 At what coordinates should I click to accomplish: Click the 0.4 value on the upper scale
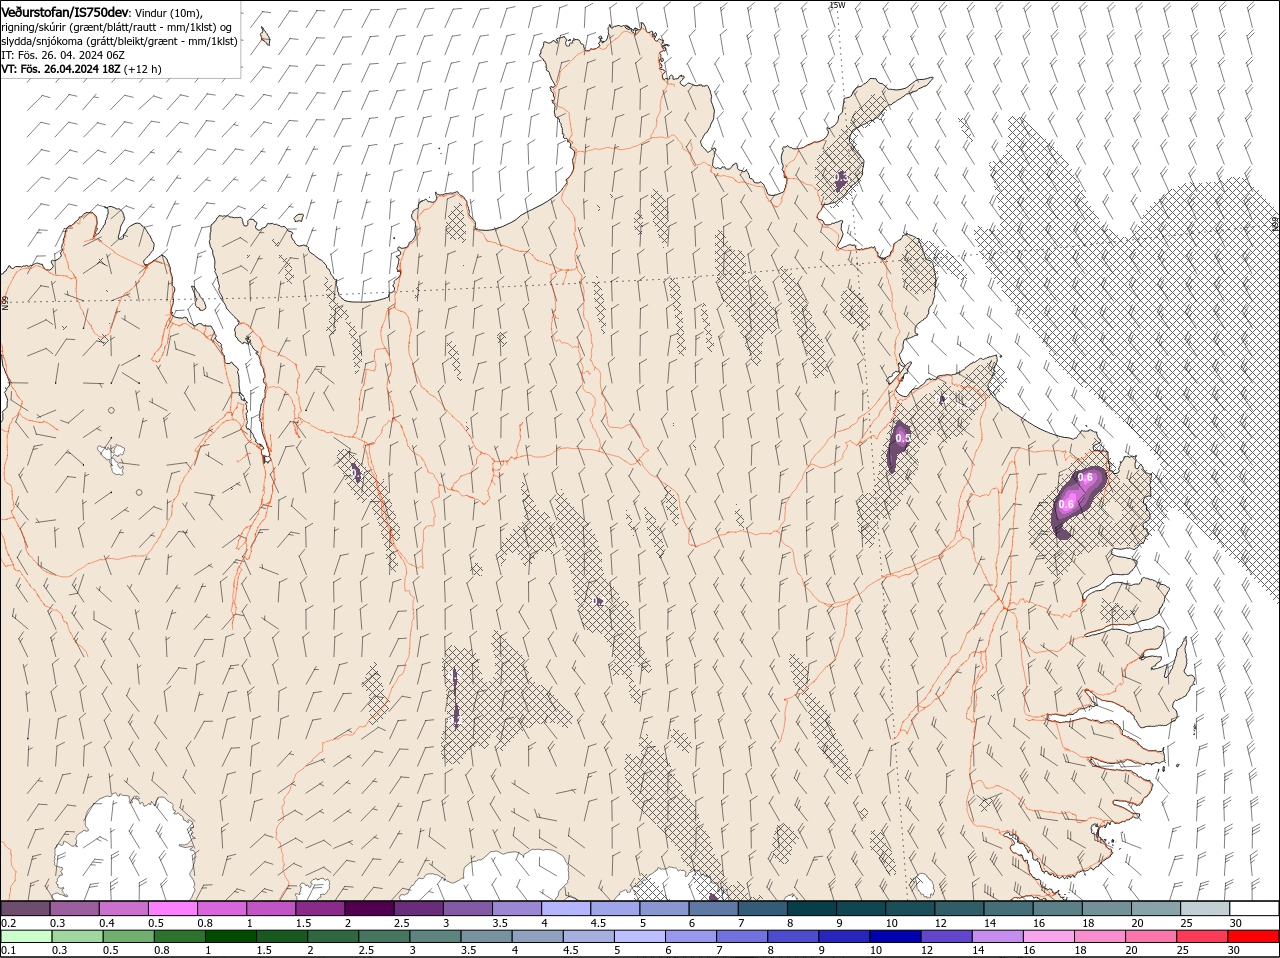[107, 922]
